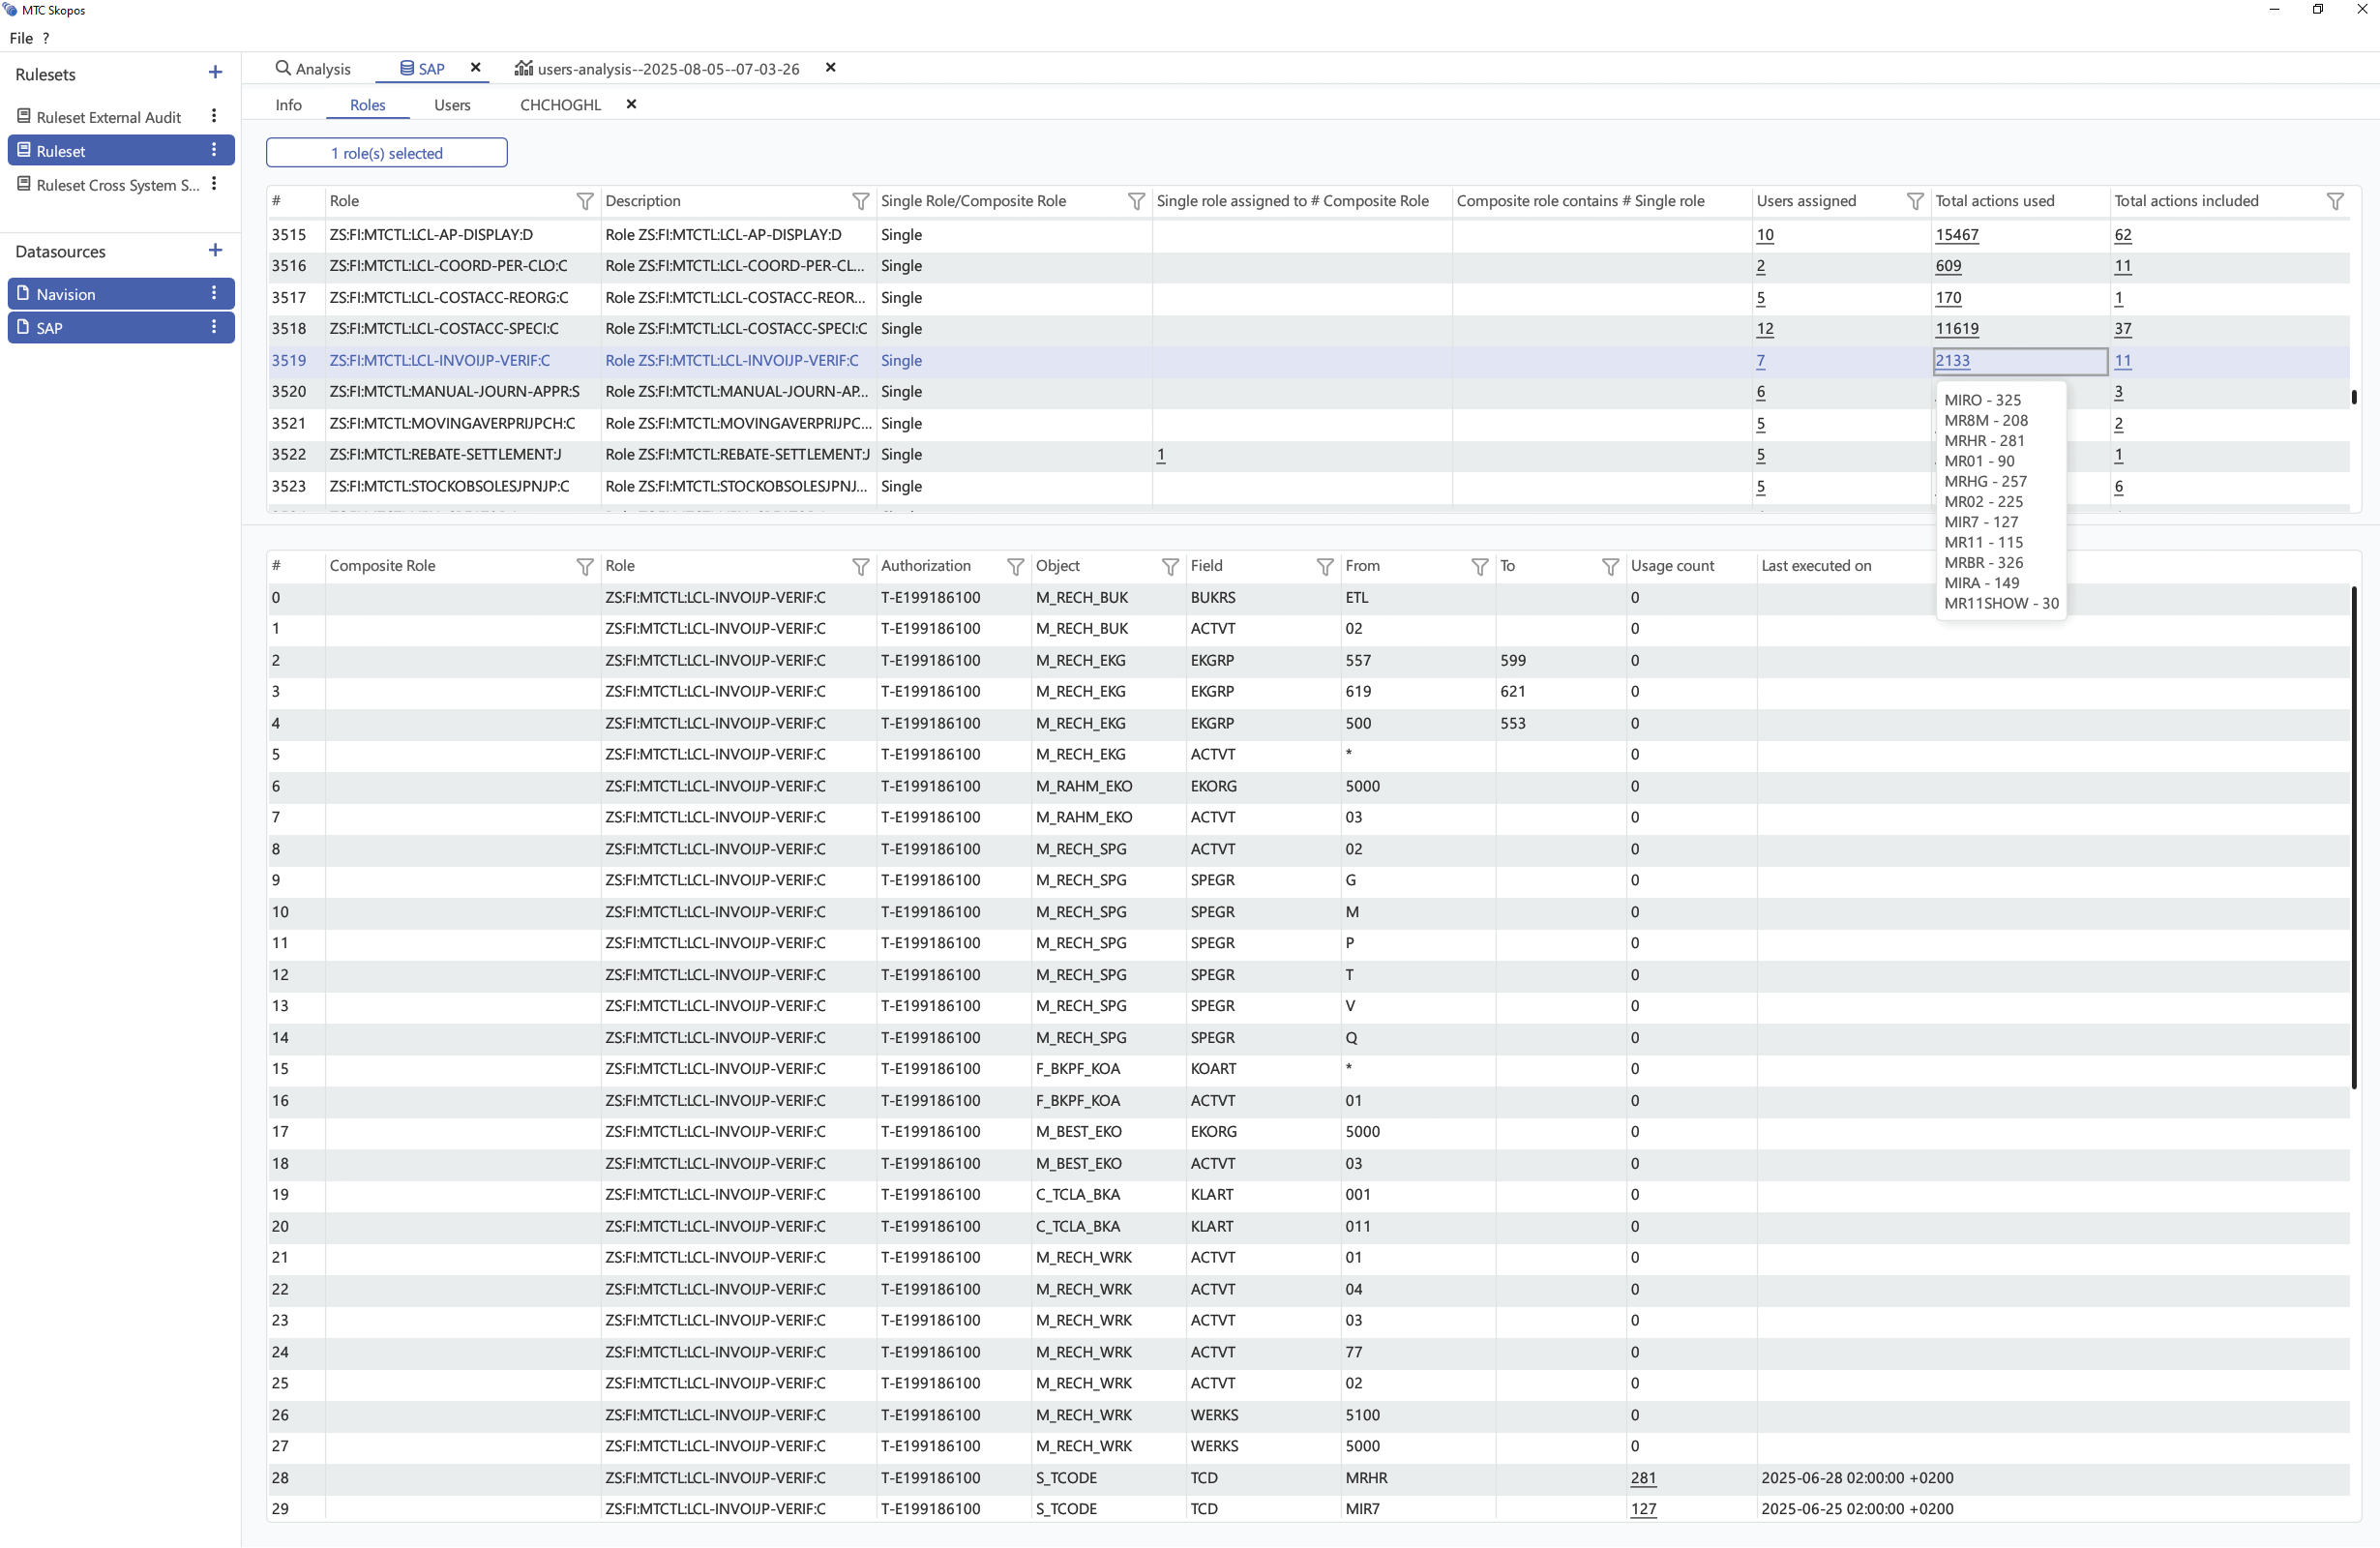The height and width of the screenshot is (1548, 2380).
Task: Close the SAP tab
Action: point(476,68)
